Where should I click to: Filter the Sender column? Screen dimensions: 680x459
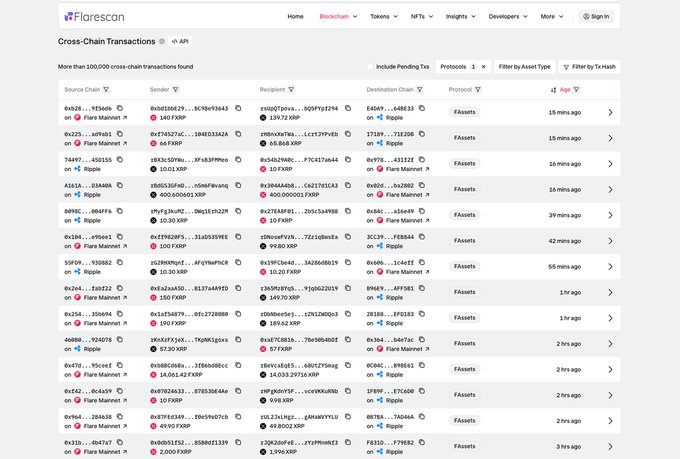point(176,89)
